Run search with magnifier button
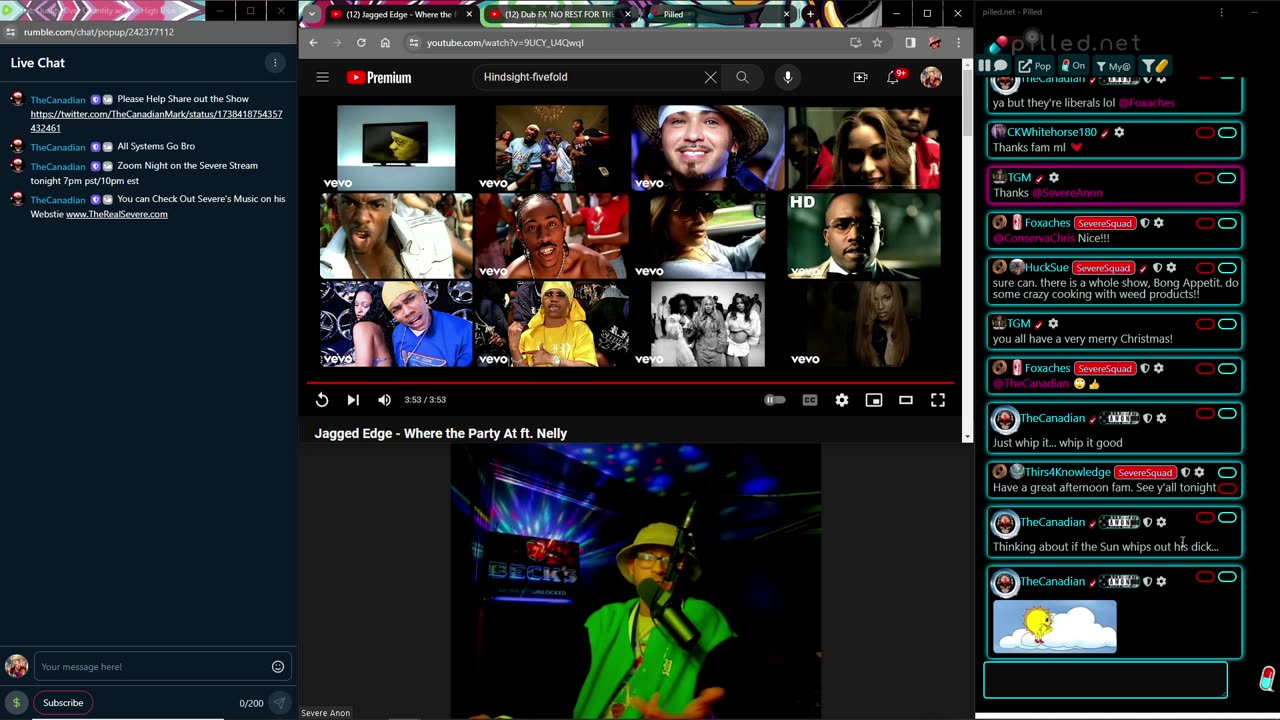Viewport: 1280px width, 720px height. coord(742,77)
